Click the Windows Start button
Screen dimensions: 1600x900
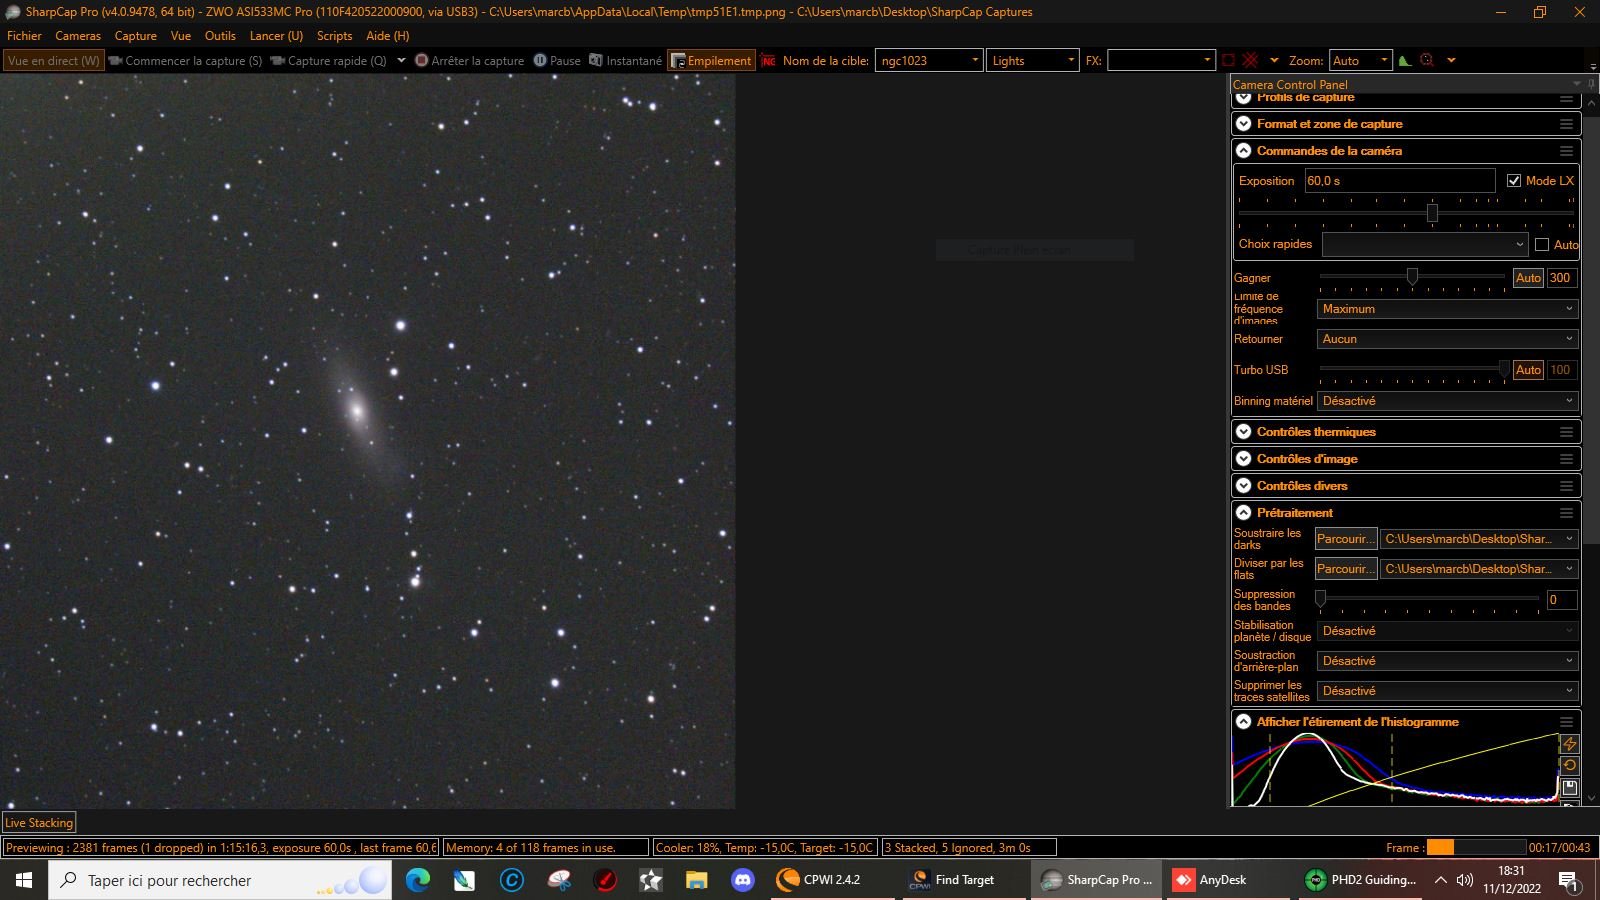pos(24,880)
